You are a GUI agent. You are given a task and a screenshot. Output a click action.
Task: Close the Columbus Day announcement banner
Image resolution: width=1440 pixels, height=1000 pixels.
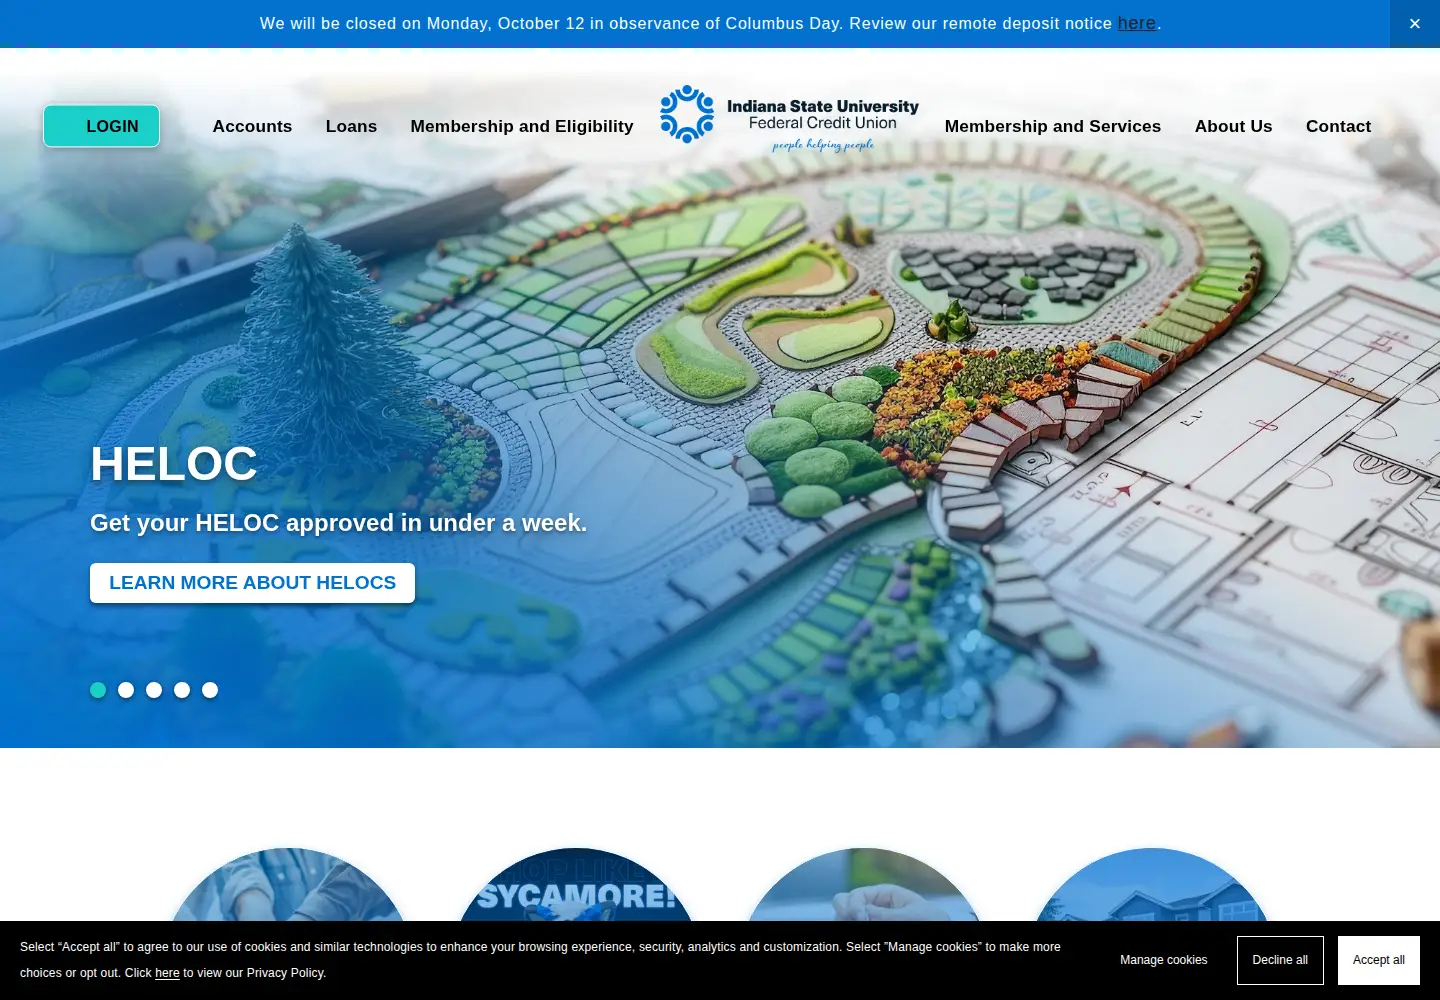coord(1414,24)
